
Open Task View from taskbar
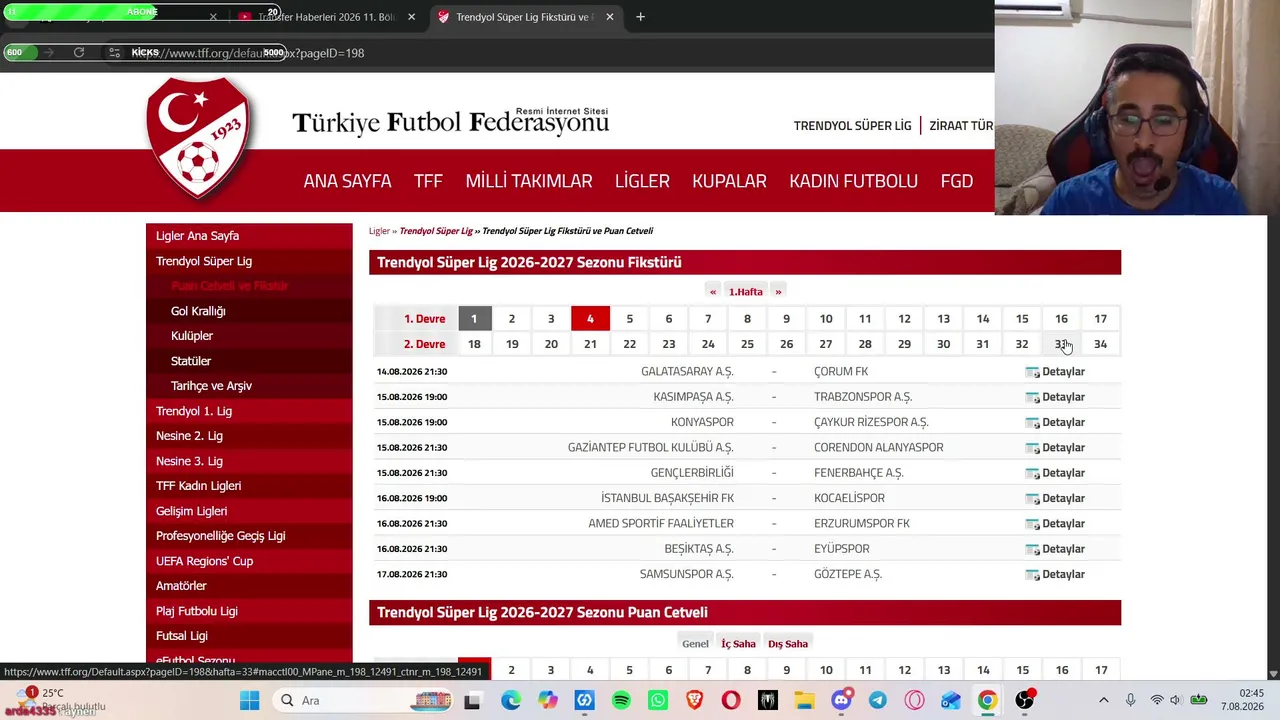(472, 700)
